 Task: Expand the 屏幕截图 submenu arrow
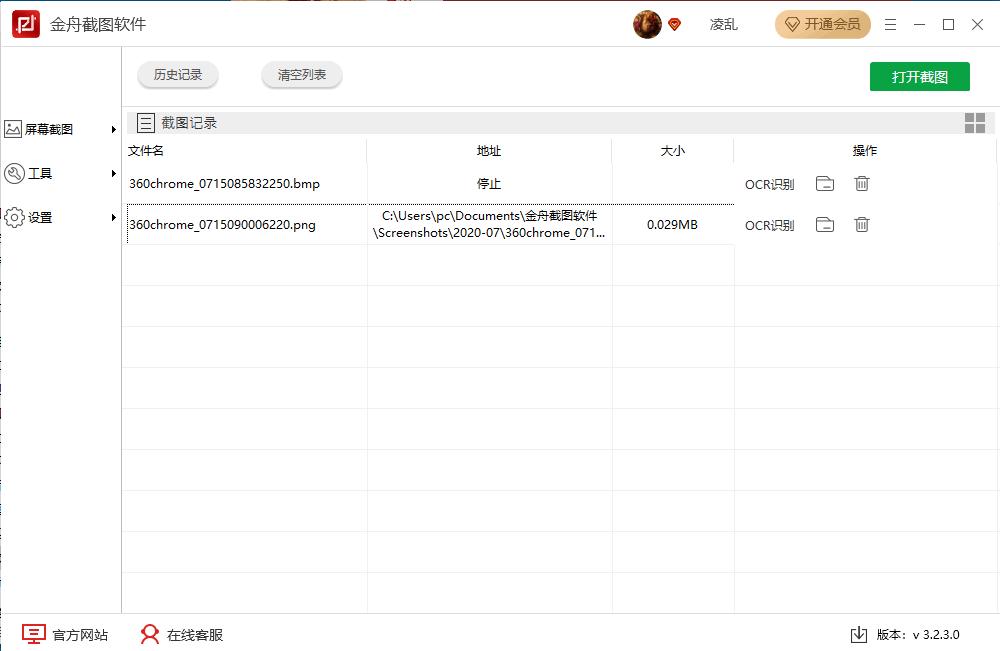click(x=114, y=129)
